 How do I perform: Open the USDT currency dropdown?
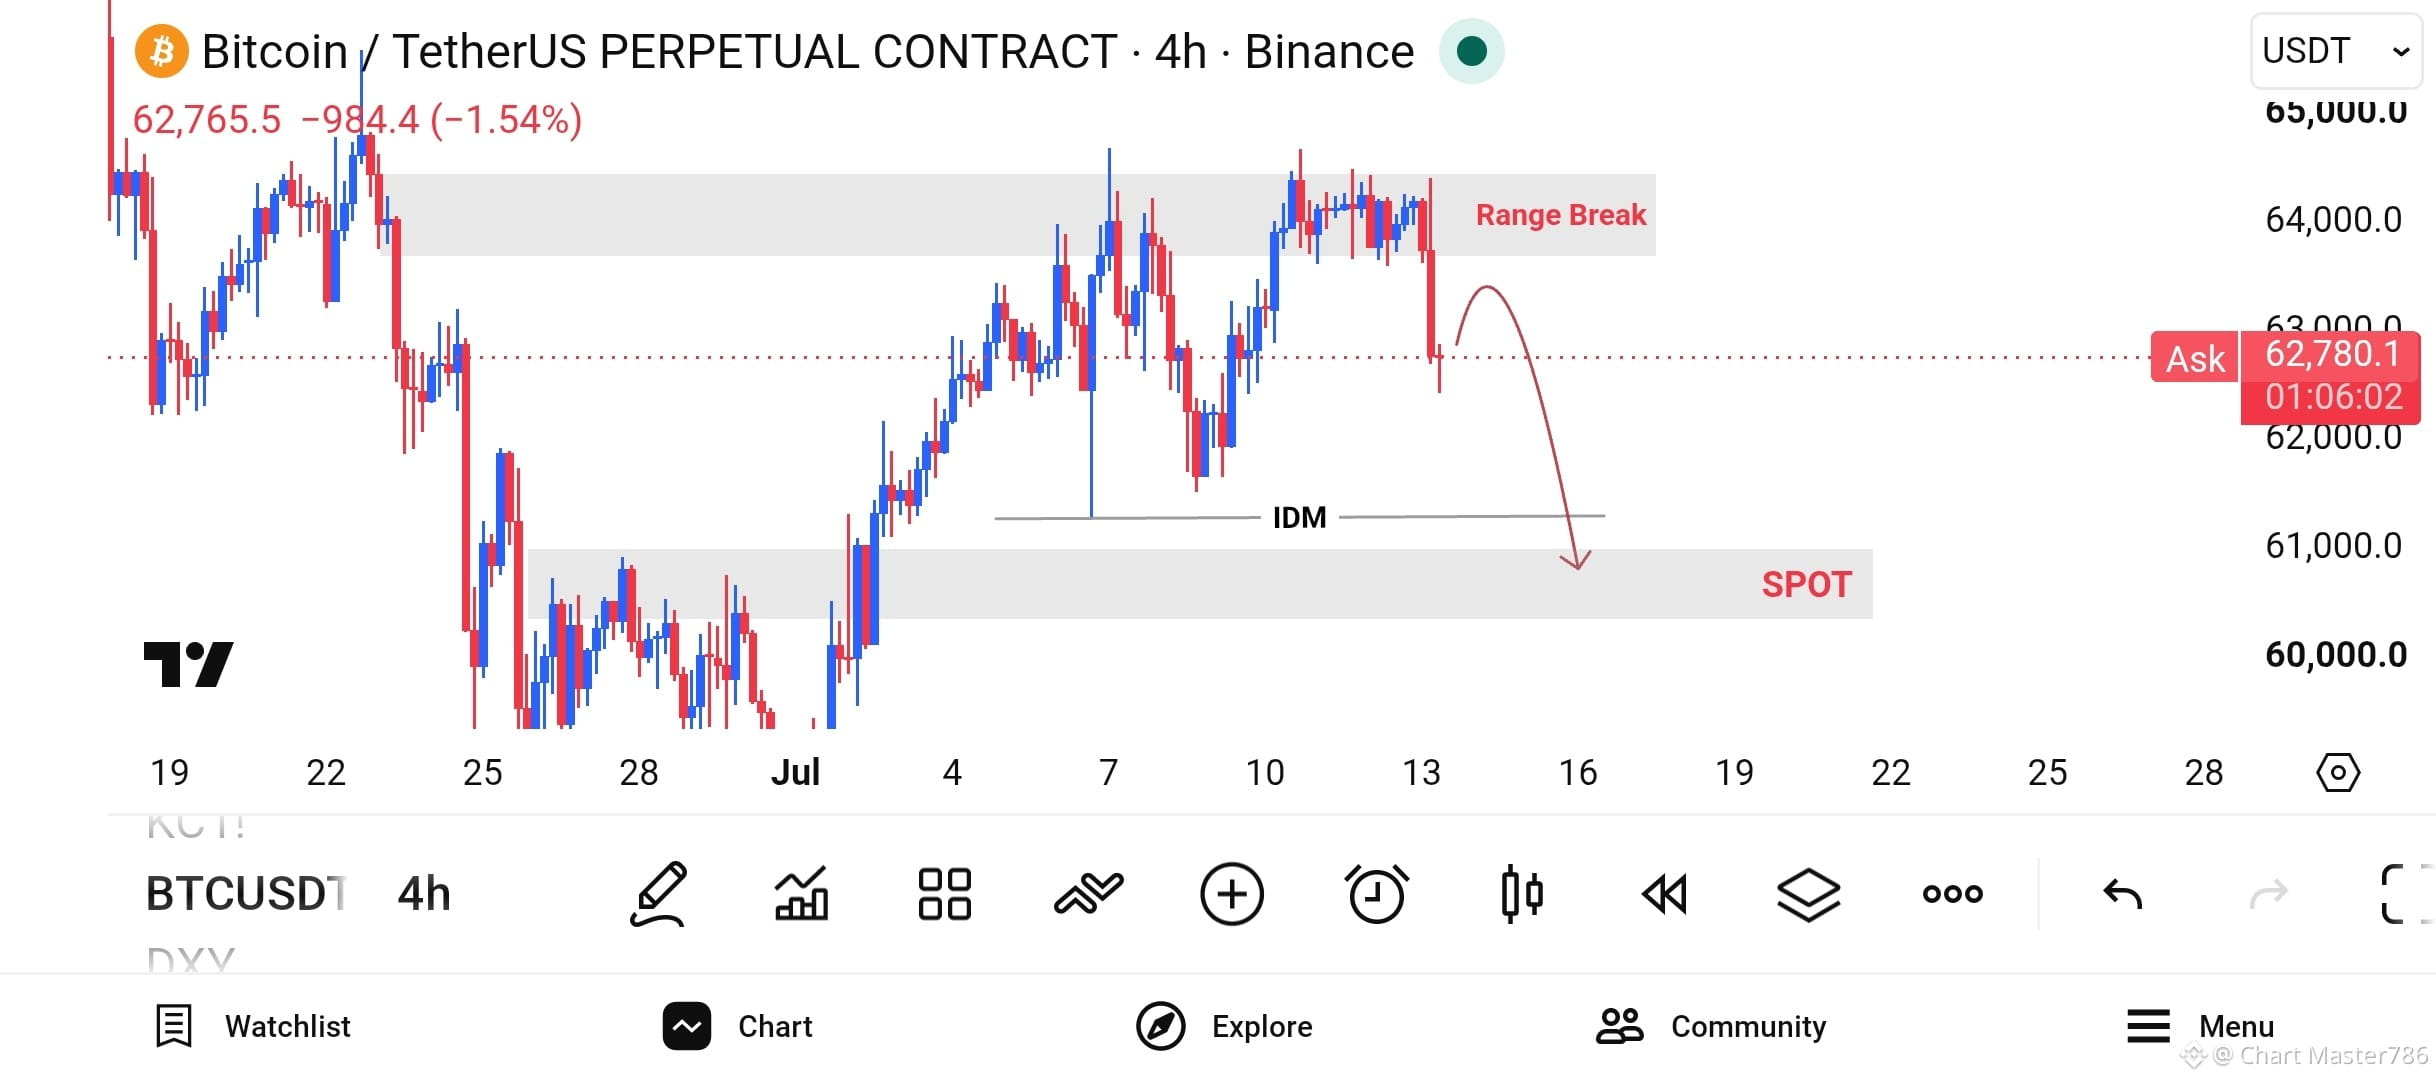click(x=2335, y=50)
